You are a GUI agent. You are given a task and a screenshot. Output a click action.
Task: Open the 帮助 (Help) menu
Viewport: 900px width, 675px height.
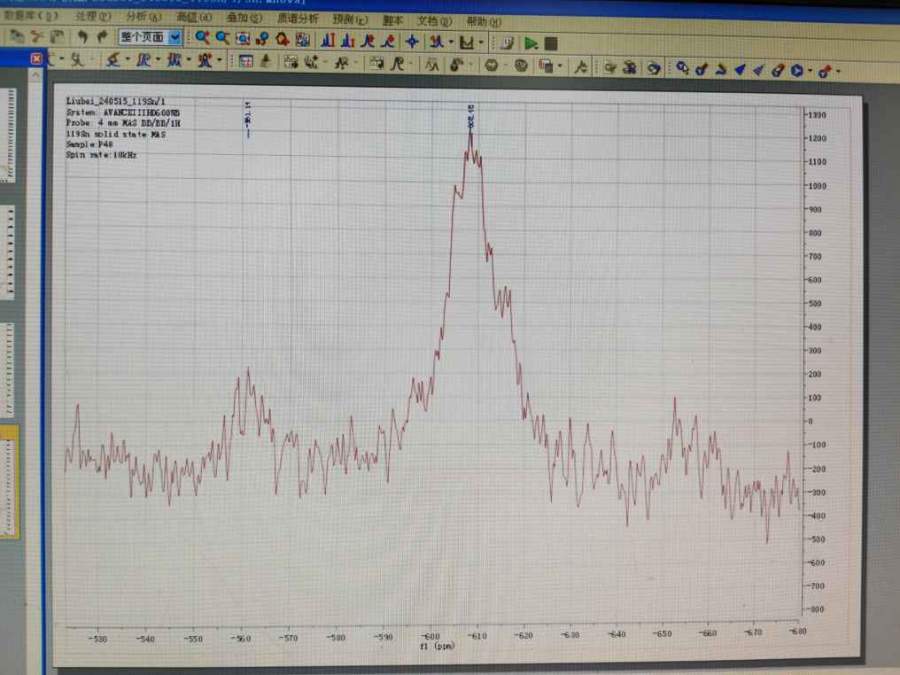coord(483,21)
